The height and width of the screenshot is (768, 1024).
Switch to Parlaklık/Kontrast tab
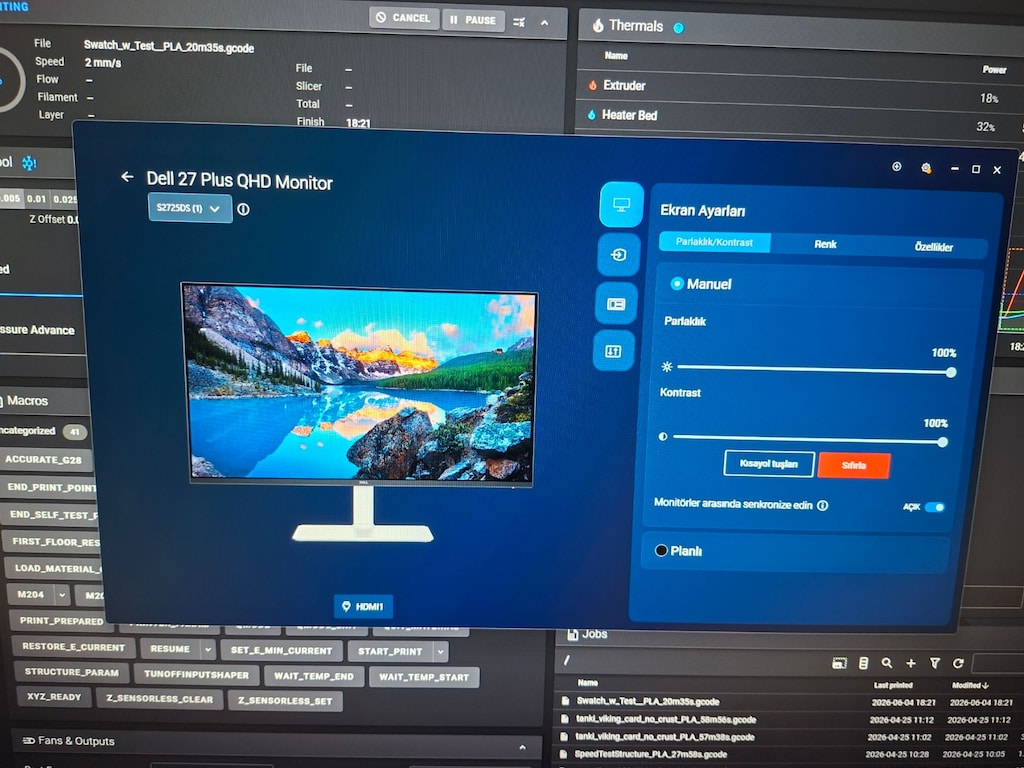click(714, 242)
